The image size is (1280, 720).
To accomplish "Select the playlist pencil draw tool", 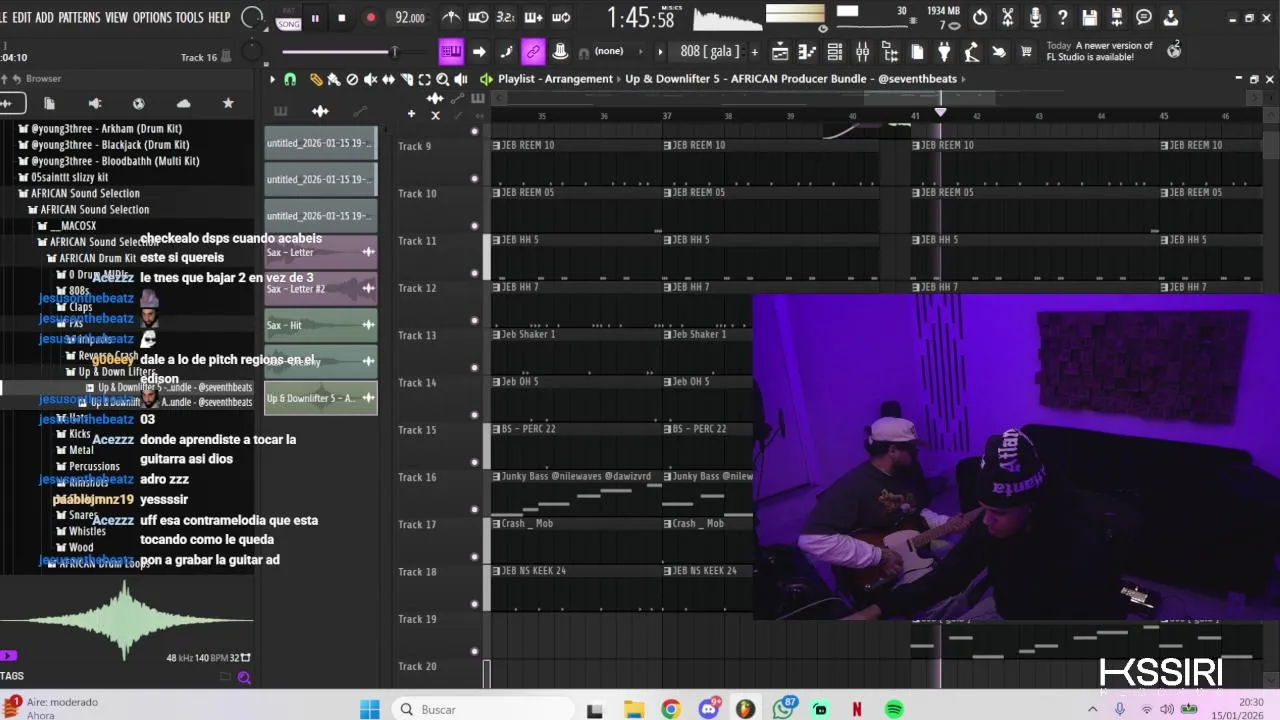I will (316, 79).
